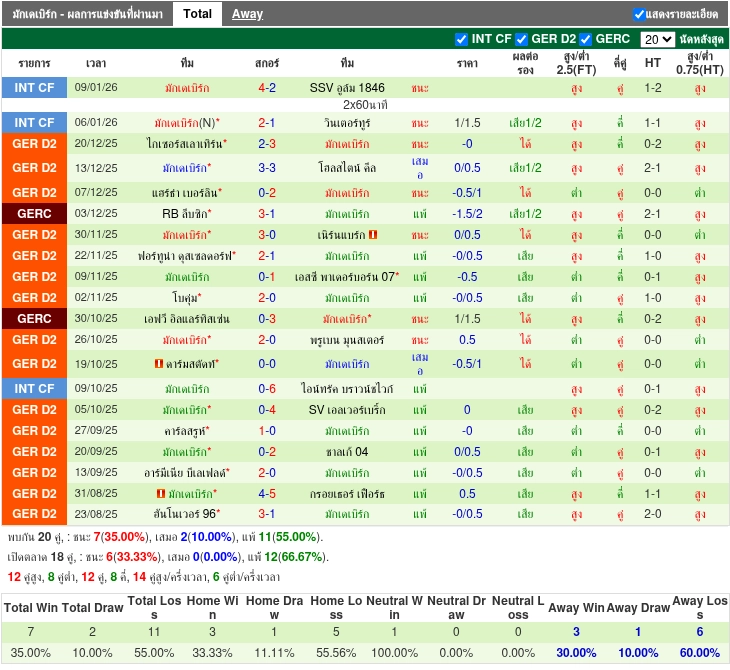This screenshot has height=670, width=730.
Task: Select the GER D2 label on 20/12/25
Action: pos(34,144)
